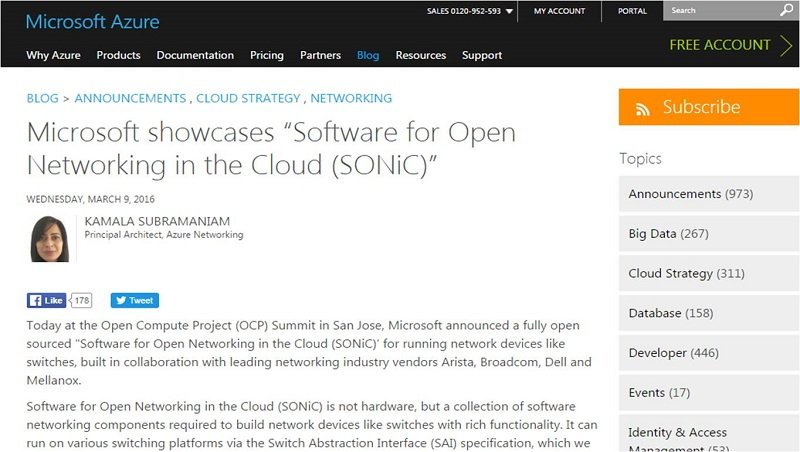Click the orange Subscribe button
The width and height of the screenshot is (800, 452).
coord(709,107)
